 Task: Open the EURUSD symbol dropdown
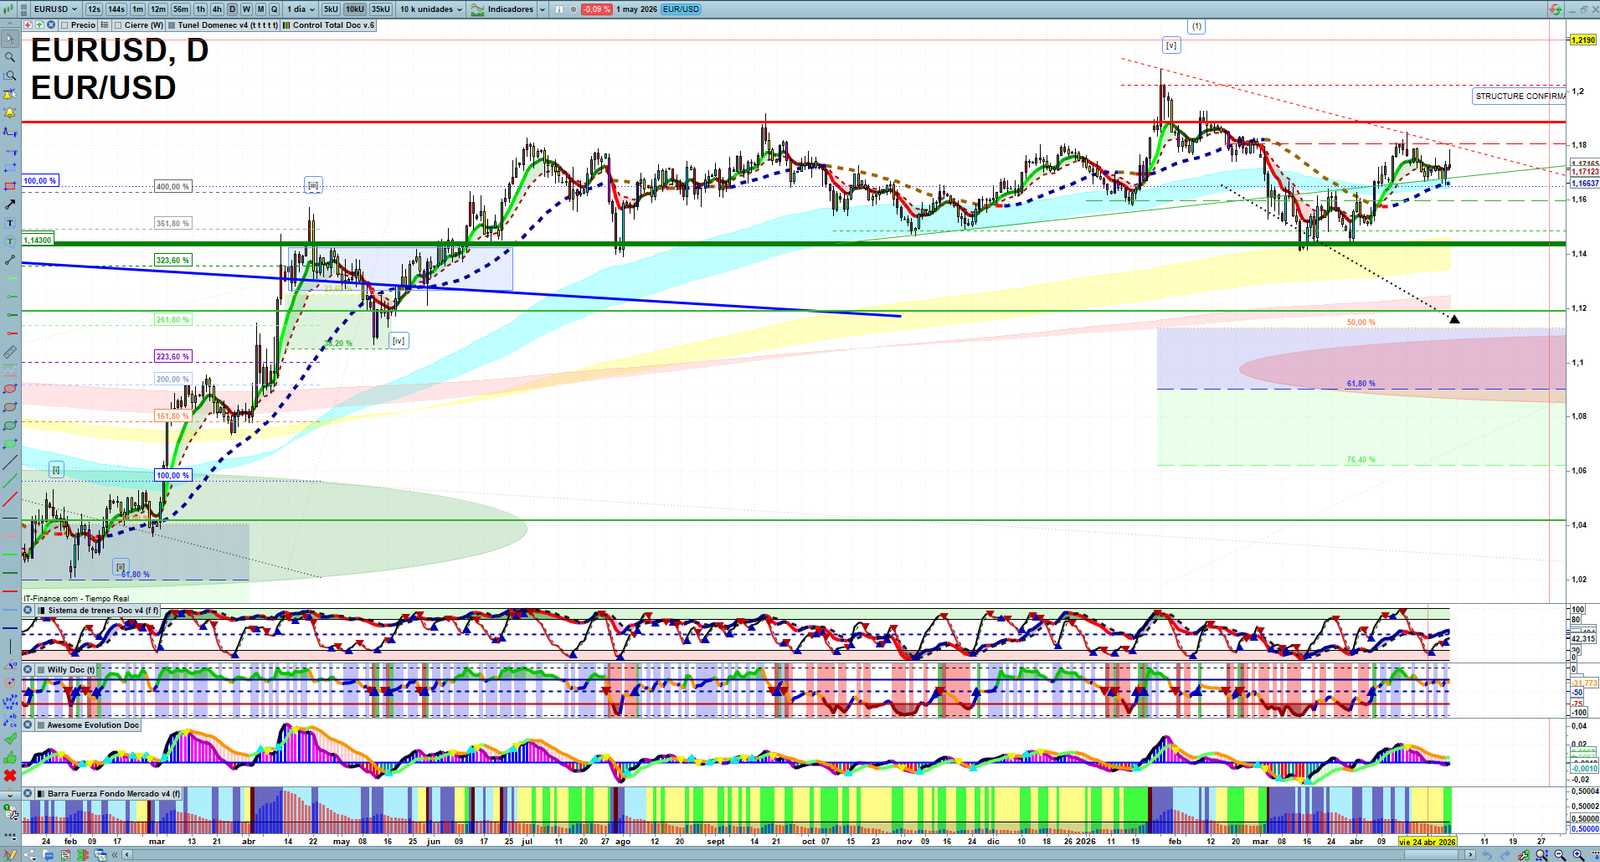[x=55, y=9]
